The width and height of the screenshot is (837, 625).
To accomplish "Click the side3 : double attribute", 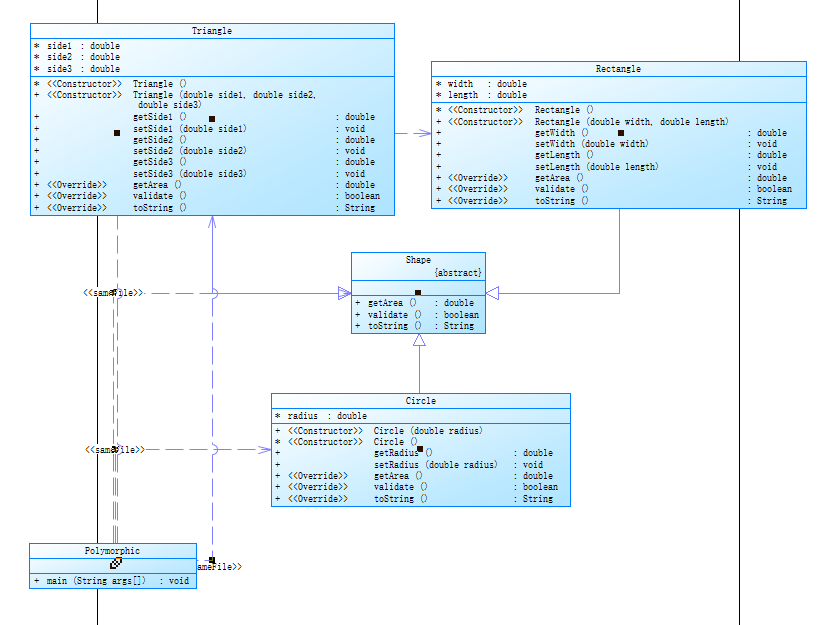I will 83,69.
